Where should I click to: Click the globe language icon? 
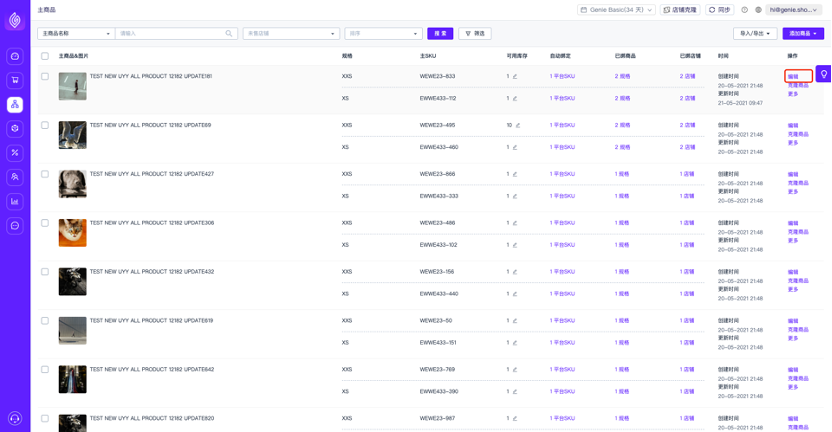pyautogui.click(x=758, y=10)
